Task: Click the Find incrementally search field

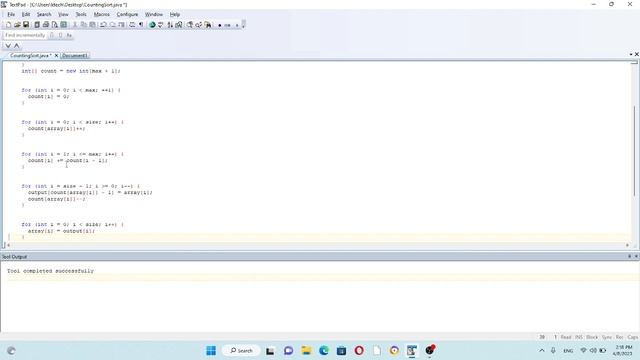Action: click(x=25, y=35)
